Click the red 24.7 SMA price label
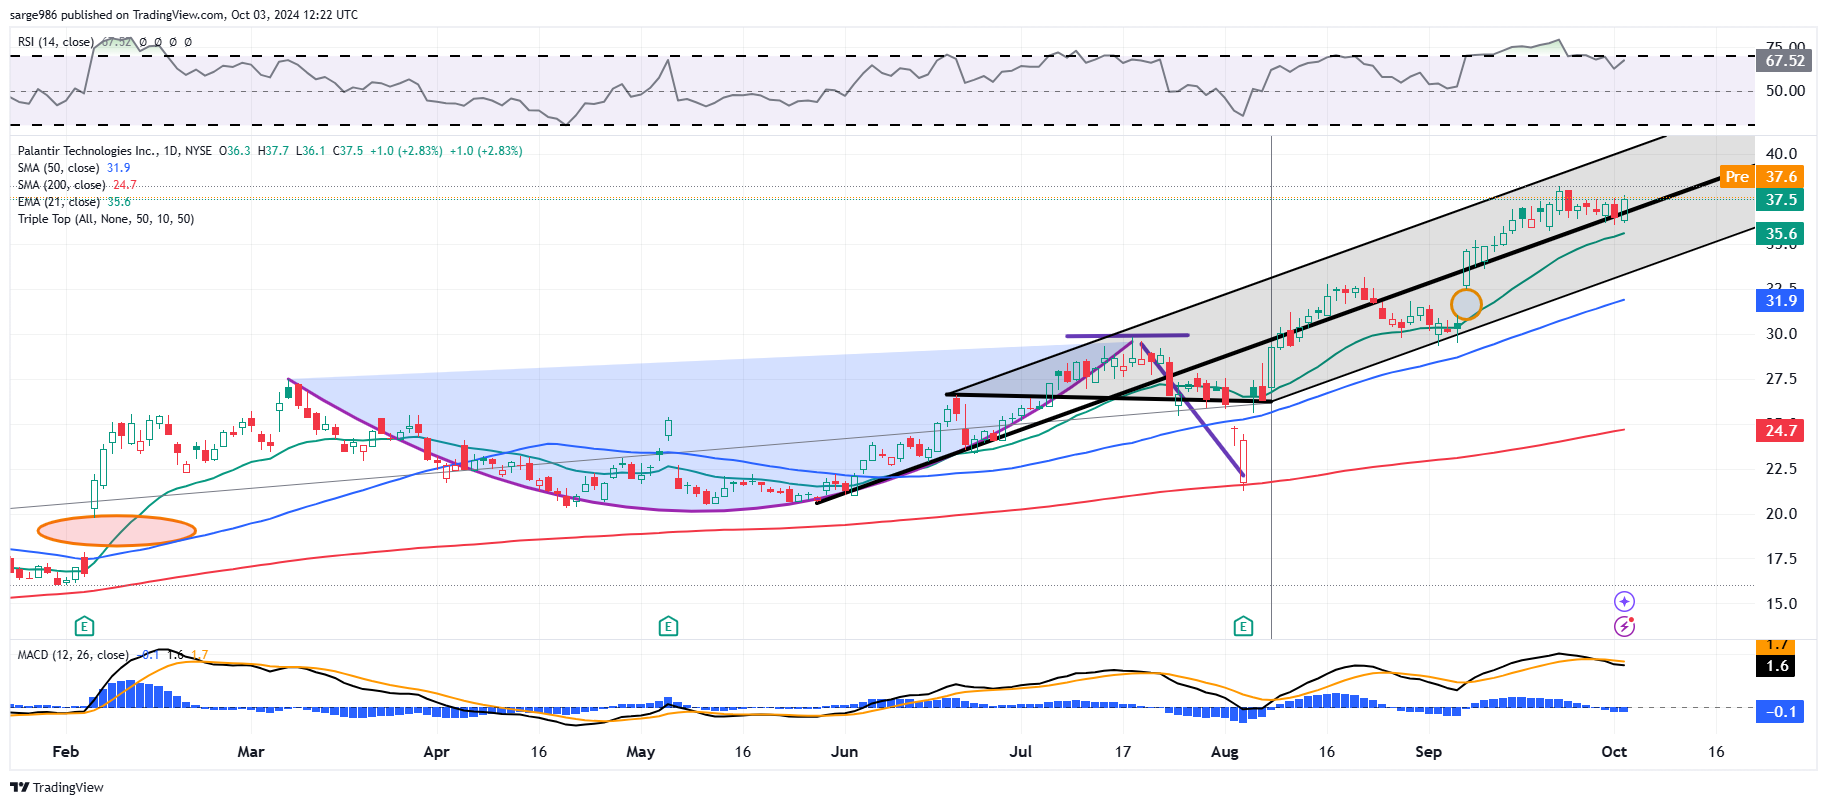Screen dimensions: 1827x805 tap(1780, 431)
